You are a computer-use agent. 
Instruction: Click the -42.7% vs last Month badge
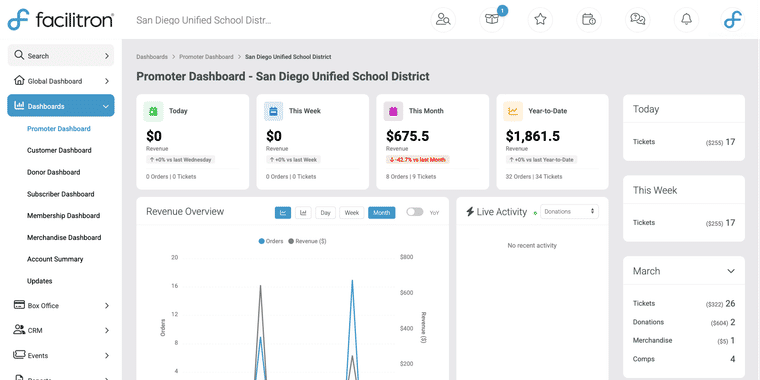tap(418, 159)
